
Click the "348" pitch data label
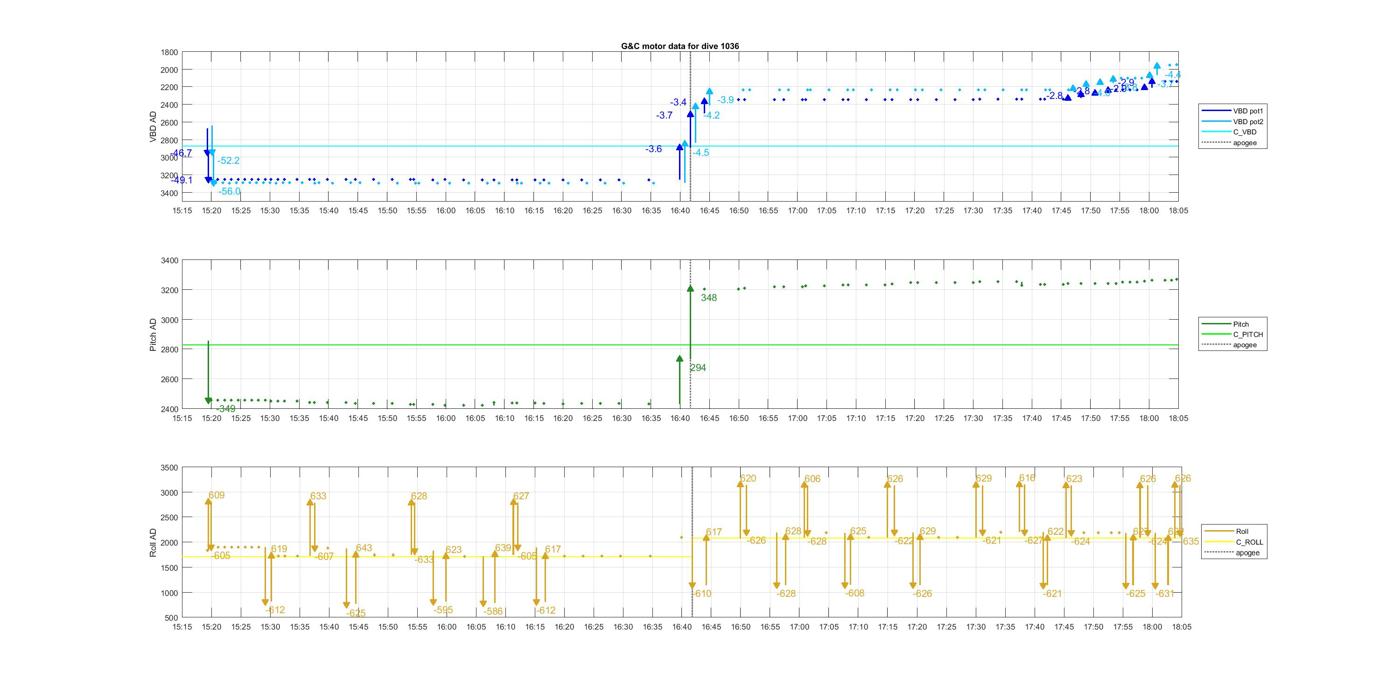click(x=709, y=298)
